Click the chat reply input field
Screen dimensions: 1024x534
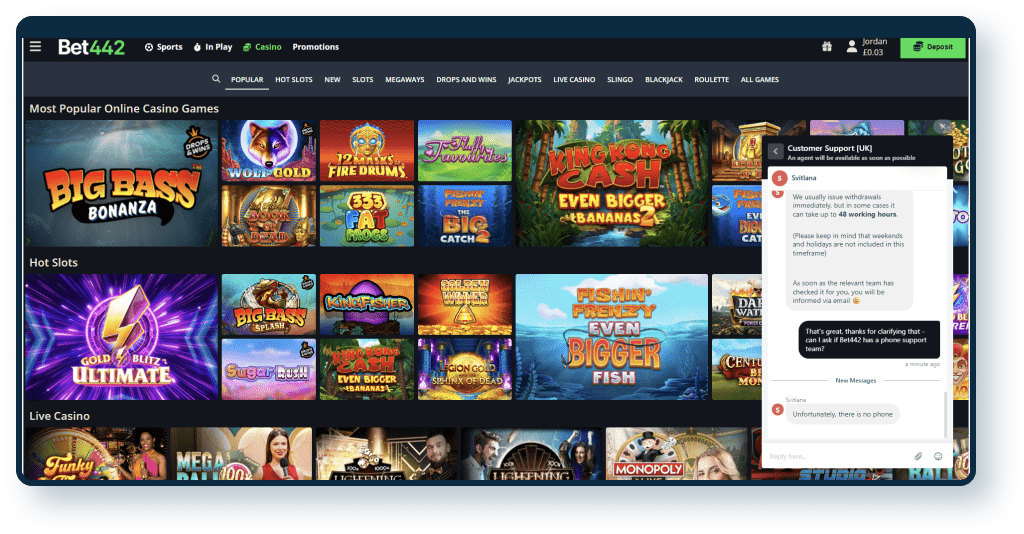pyautogui.click(x=839, y=456)
